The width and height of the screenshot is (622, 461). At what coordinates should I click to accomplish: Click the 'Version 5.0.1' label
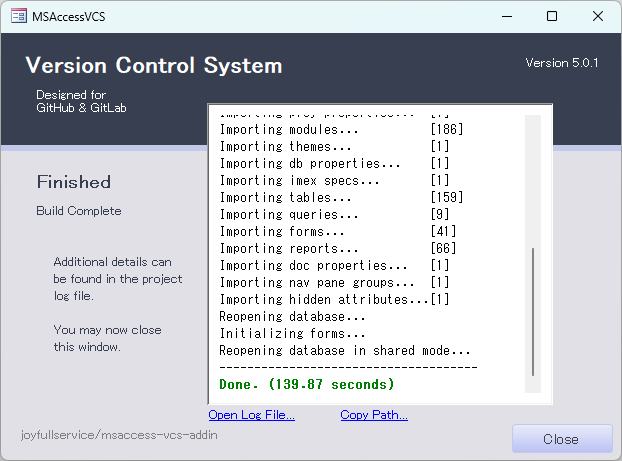coord(562,63)
